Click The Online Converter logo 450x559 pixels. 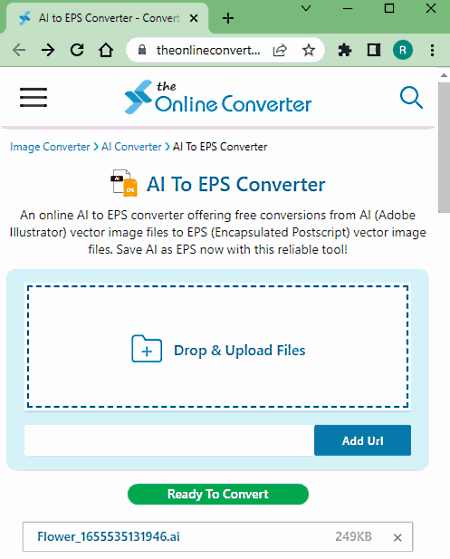tap(218, 97)
